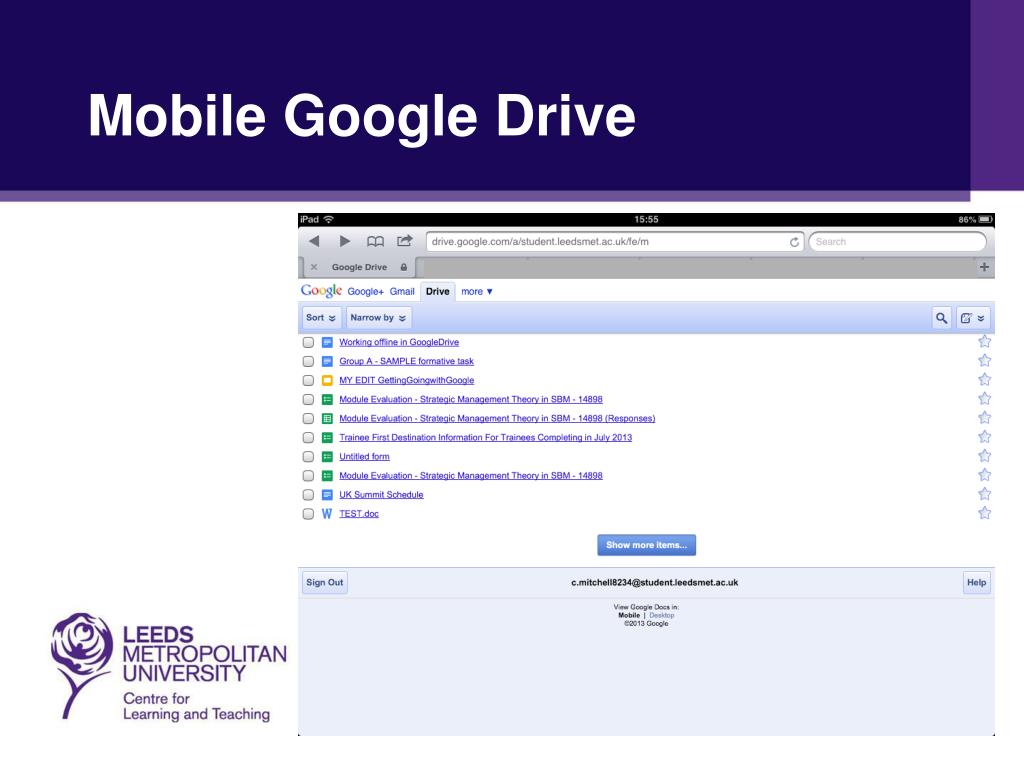Tick checkbox for MY EDIT GettingGoingwithGoogle
The image size is (1024, 768).
click(308, 380)
